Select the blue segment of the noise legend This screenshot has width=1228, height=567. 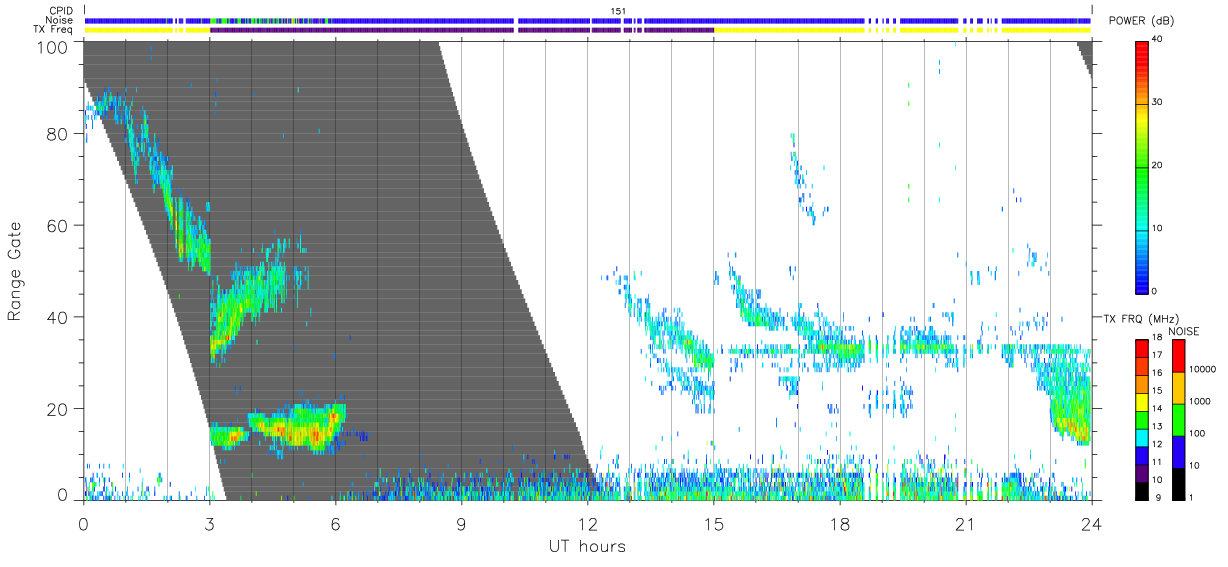(x=1179, y=450)
